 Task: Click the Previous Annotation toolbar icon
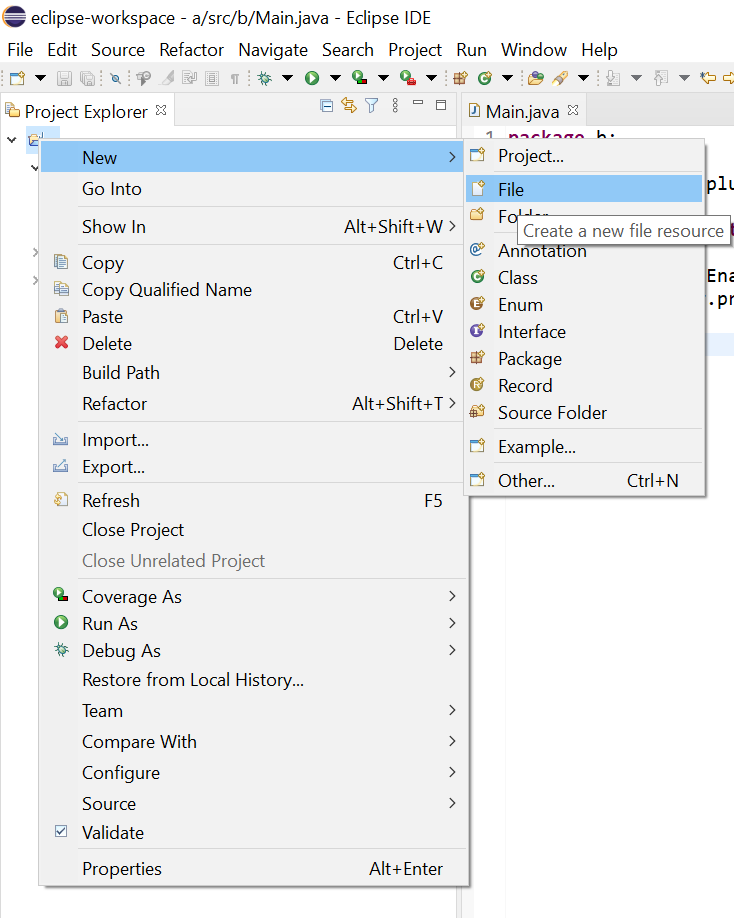click(x=661, y=78)
